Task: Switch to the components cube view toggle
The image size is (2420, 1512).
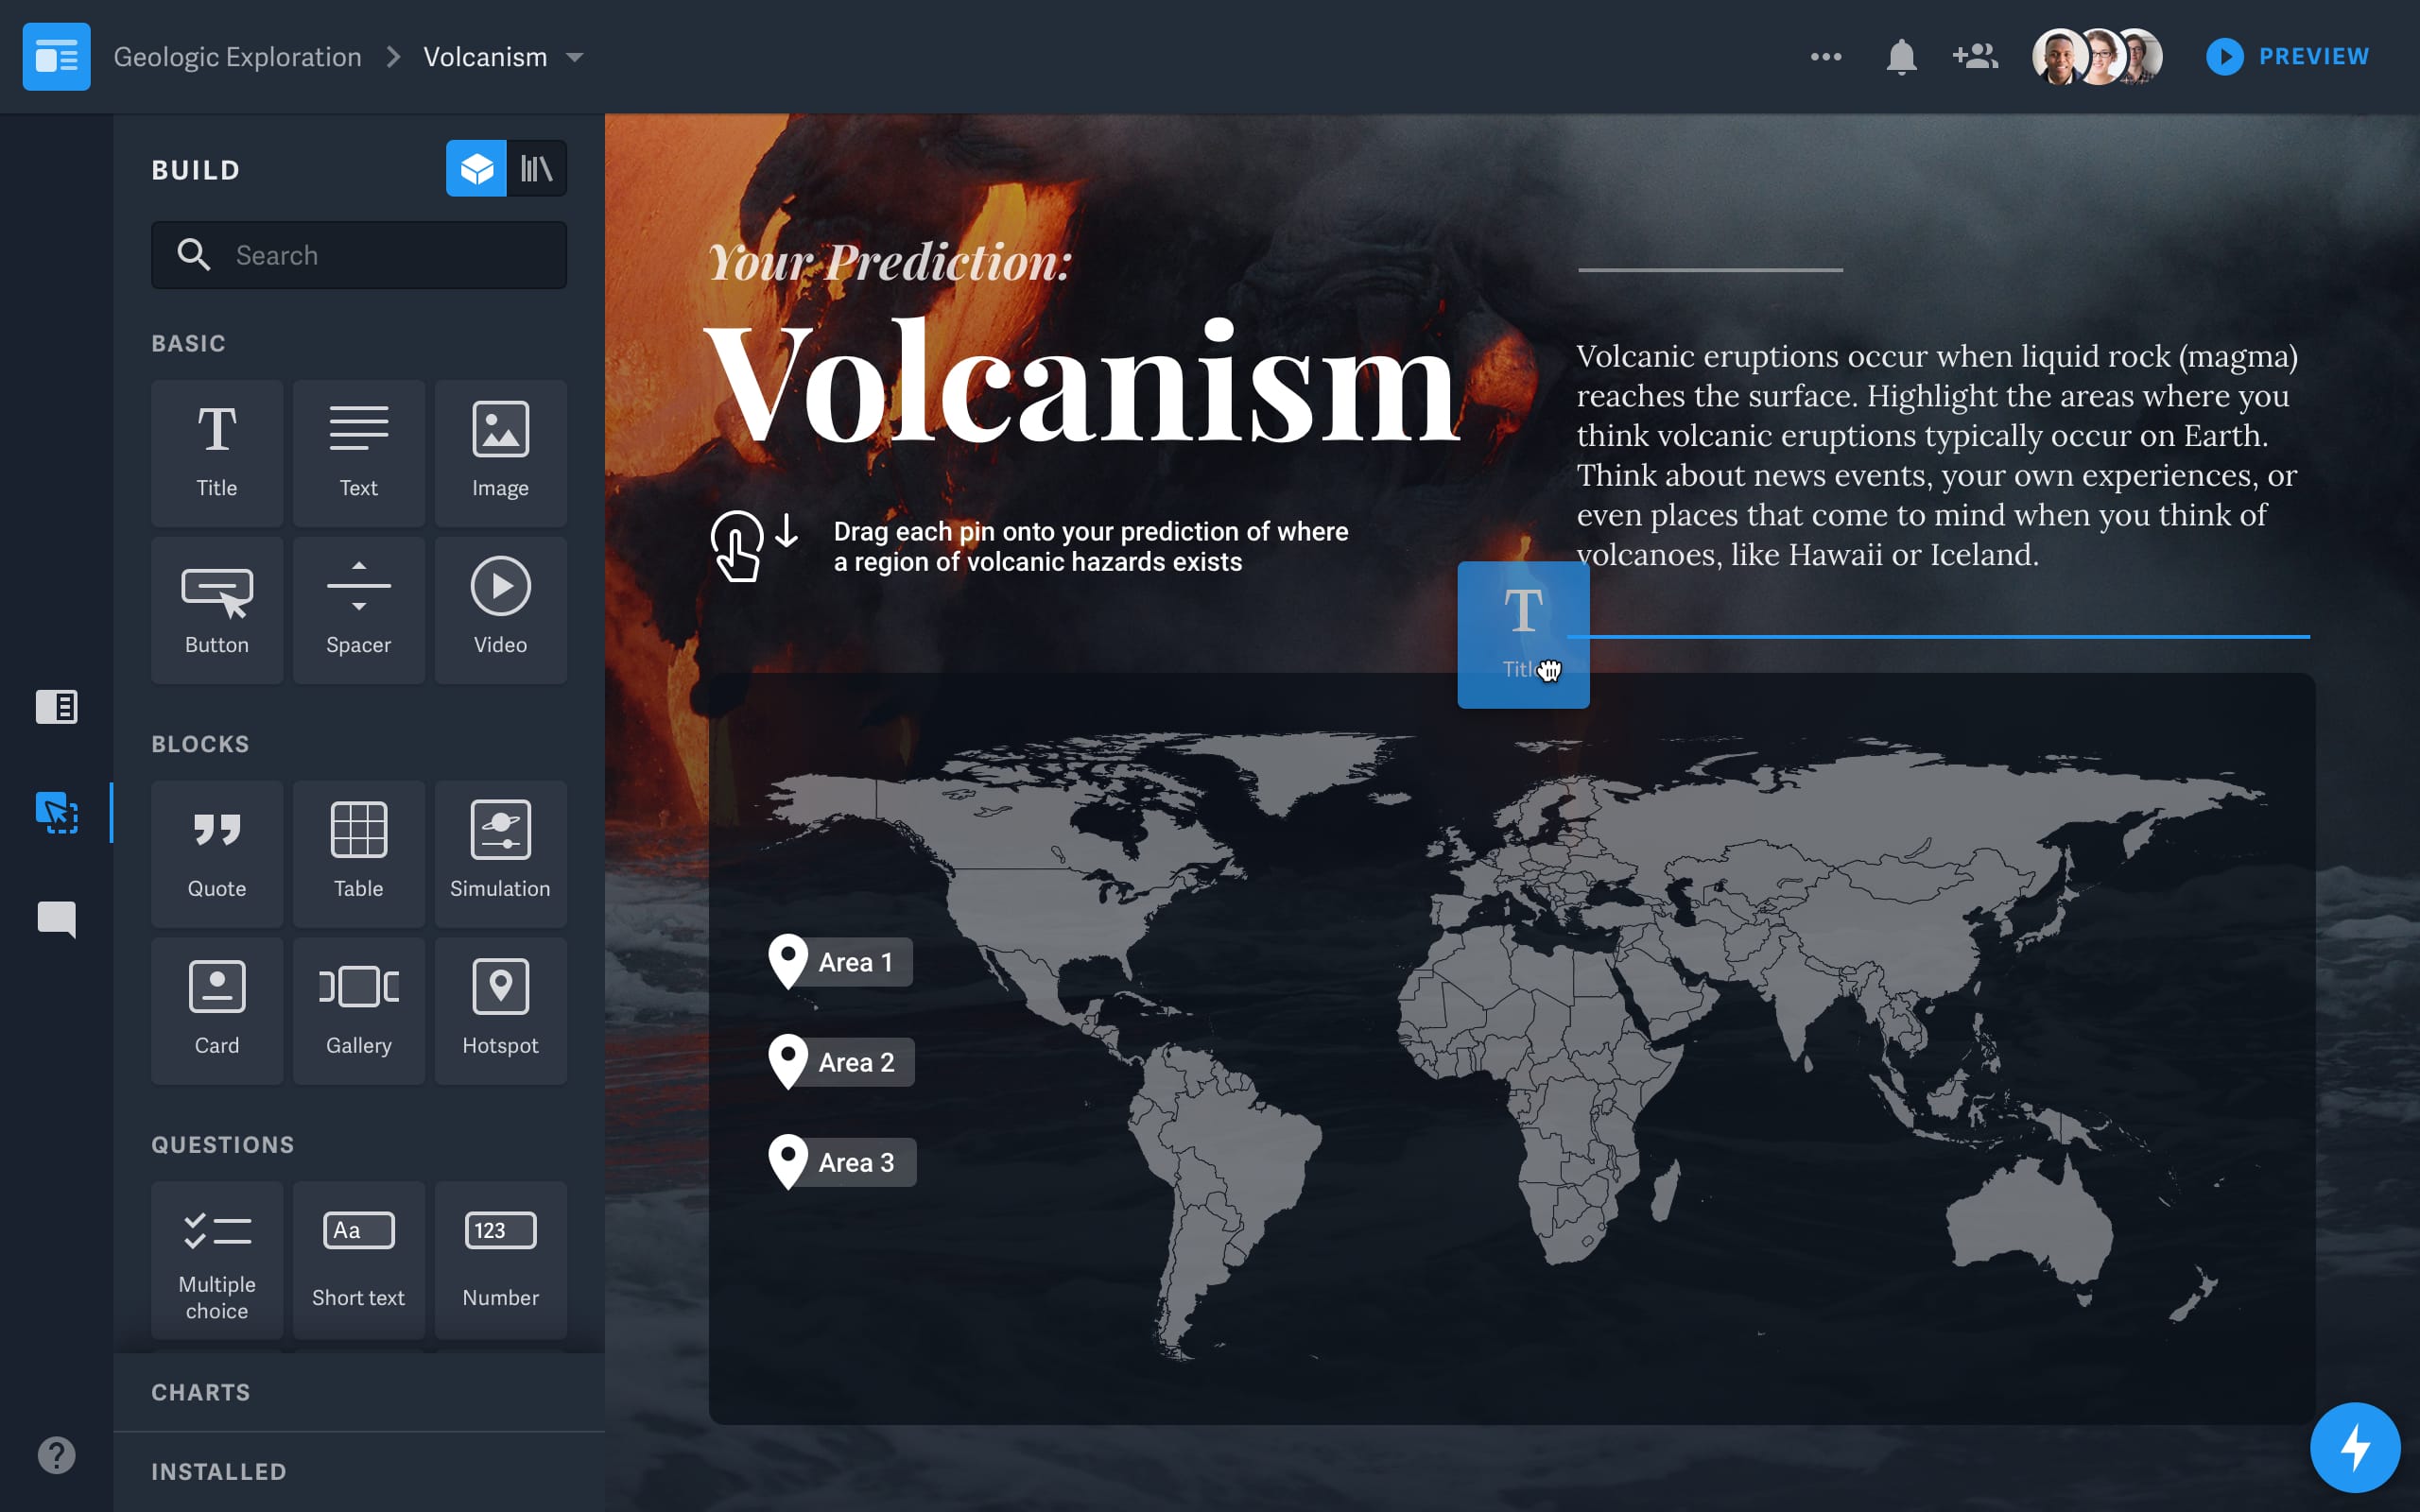Action: (x=476, y=169)
